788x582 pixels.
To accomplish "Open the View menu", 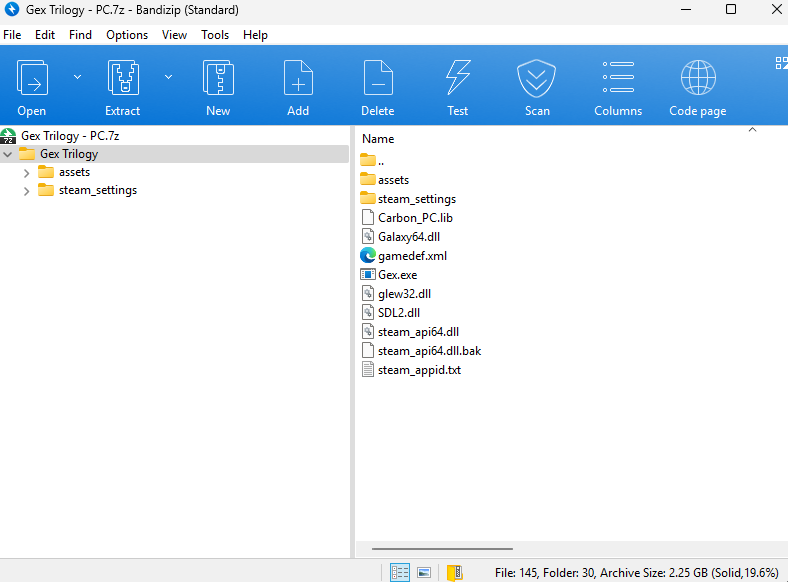I will point(174,35).
